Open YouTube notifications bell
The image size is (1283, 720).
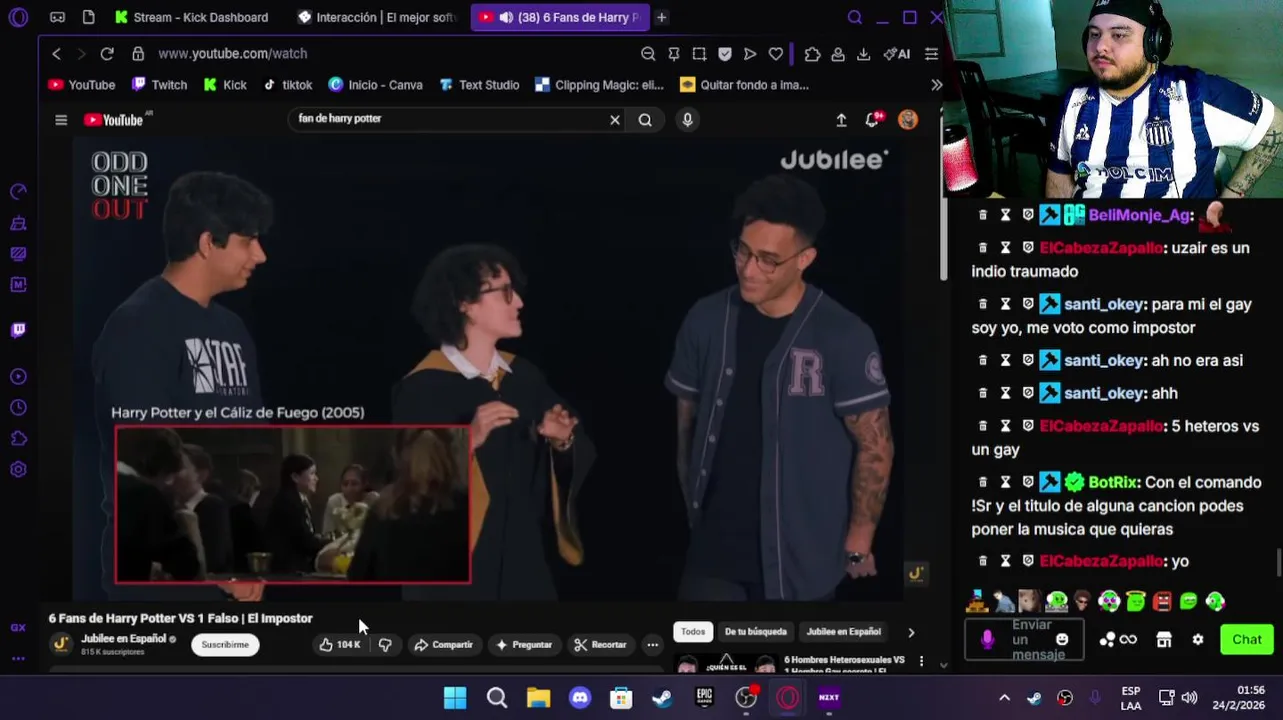(x=873, y=119)
